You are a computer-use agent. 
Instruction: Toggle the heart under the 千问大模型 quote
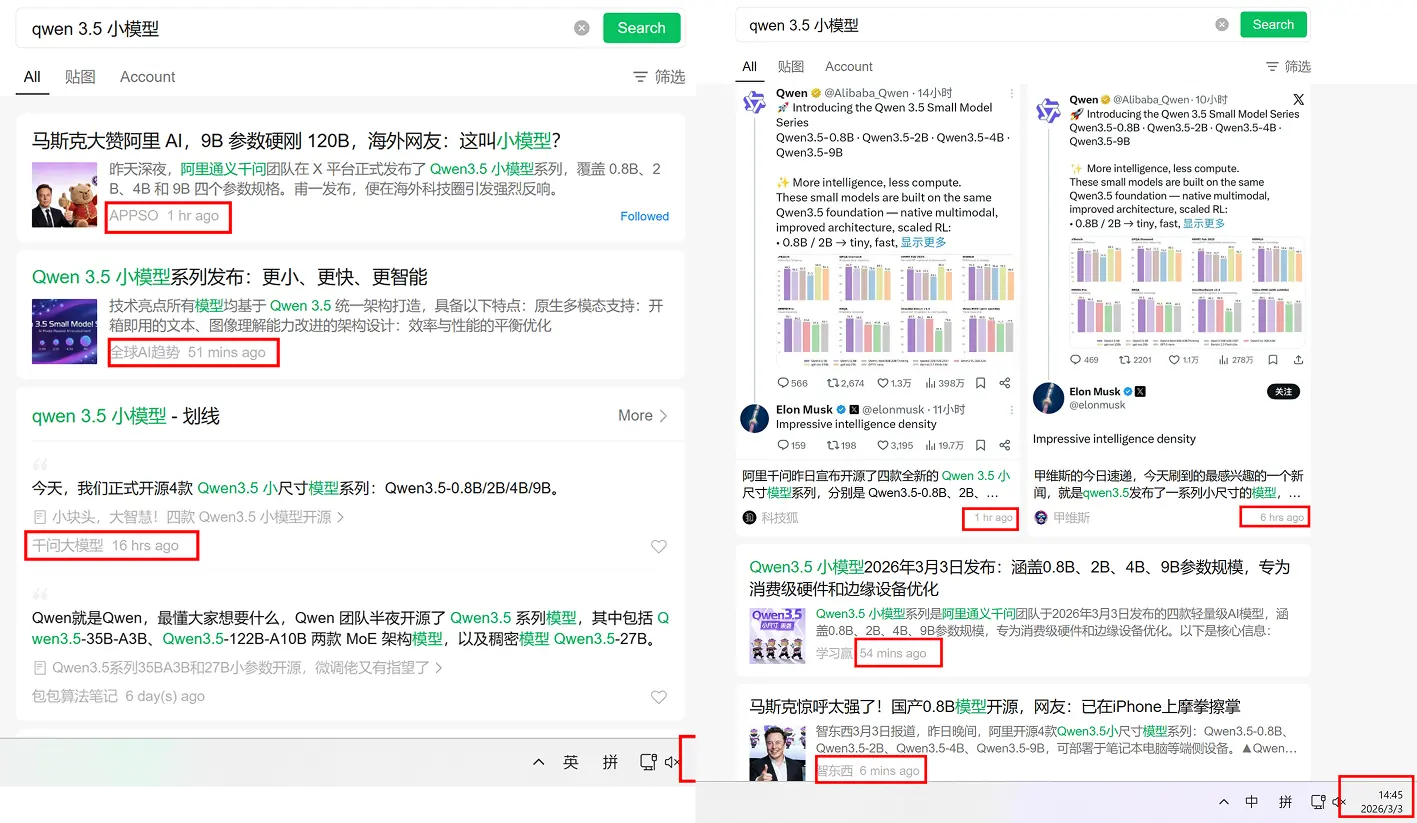tap(659, 546)
